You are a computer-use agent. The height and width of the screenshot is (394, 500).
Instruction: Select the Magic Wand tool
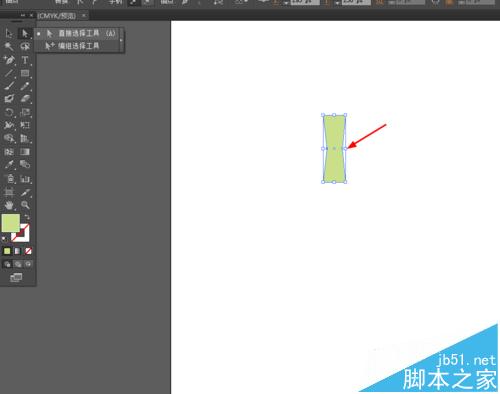coord(9,46)
